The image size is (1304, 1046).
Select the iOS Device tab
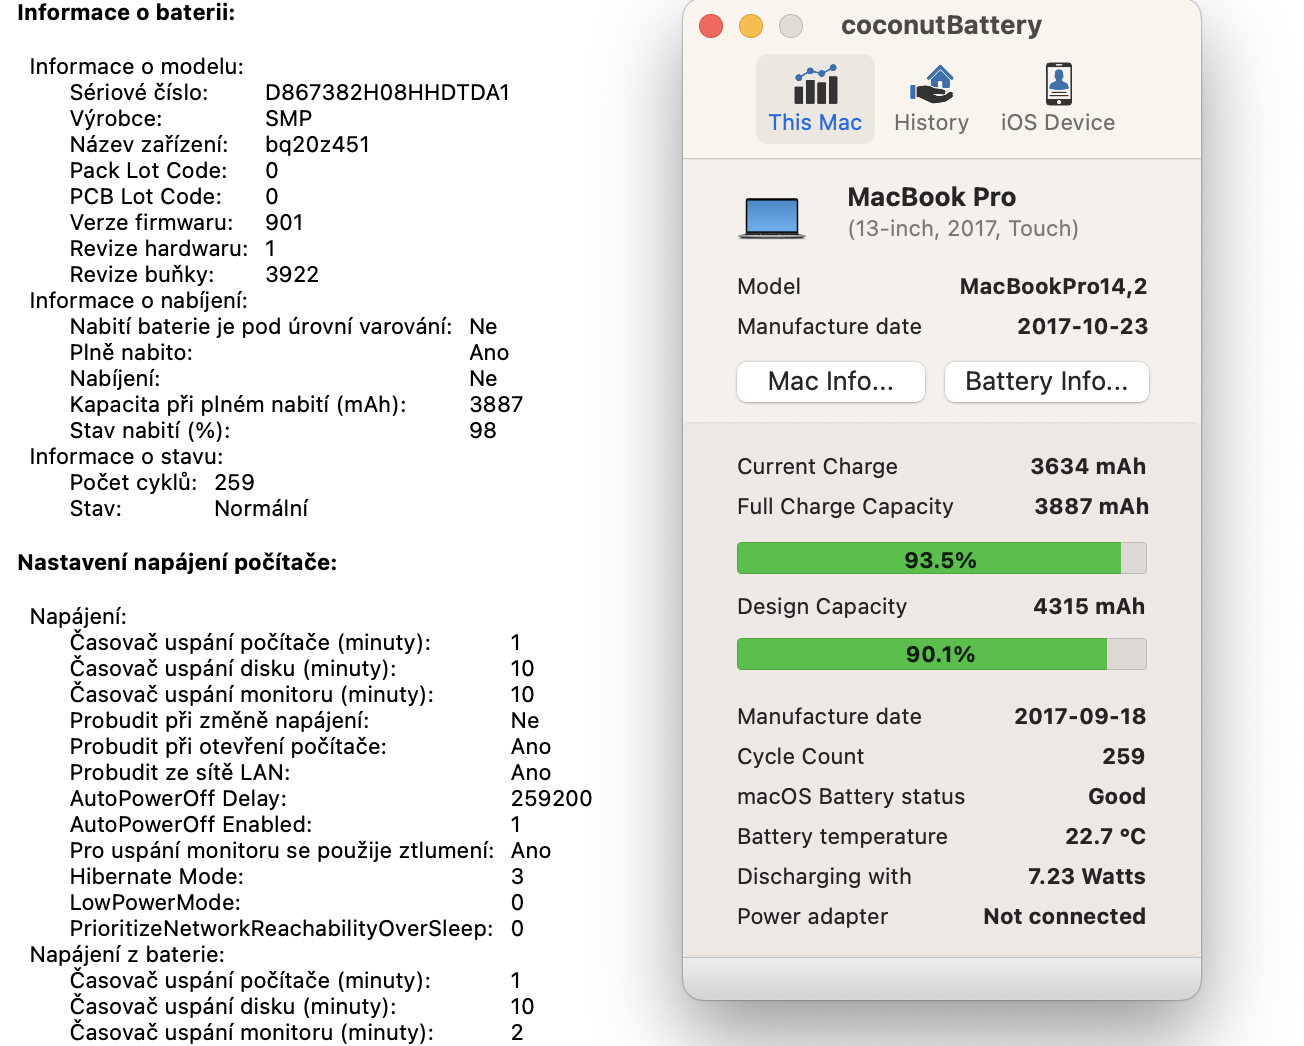coord(1058,99)
